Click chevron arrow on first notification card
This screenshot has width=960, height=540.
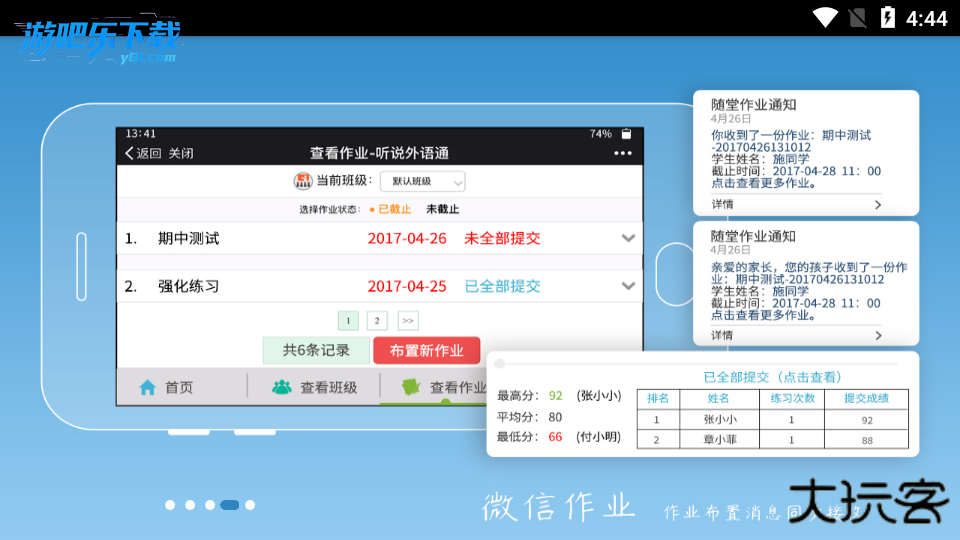878,204
